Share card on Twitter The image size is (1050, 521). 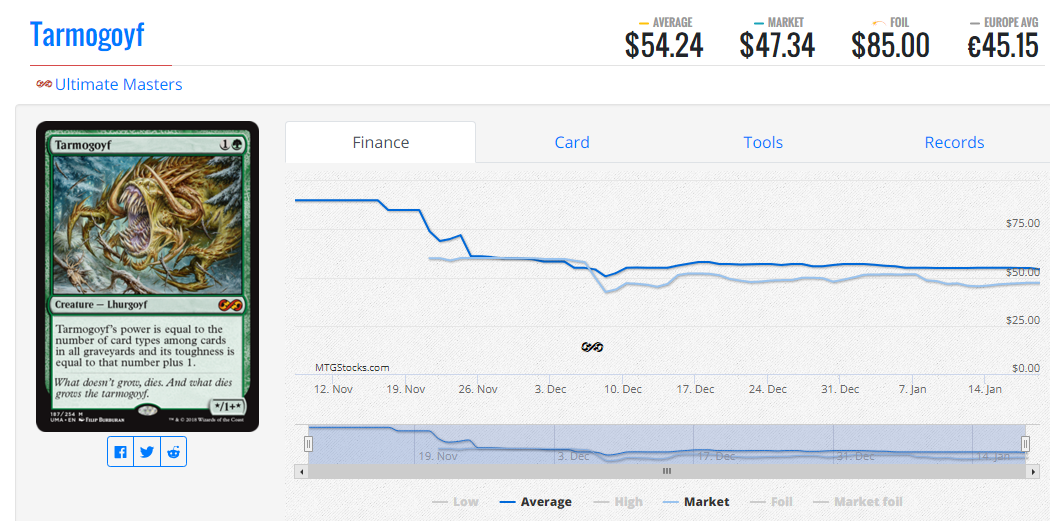(x=148, y=452)
